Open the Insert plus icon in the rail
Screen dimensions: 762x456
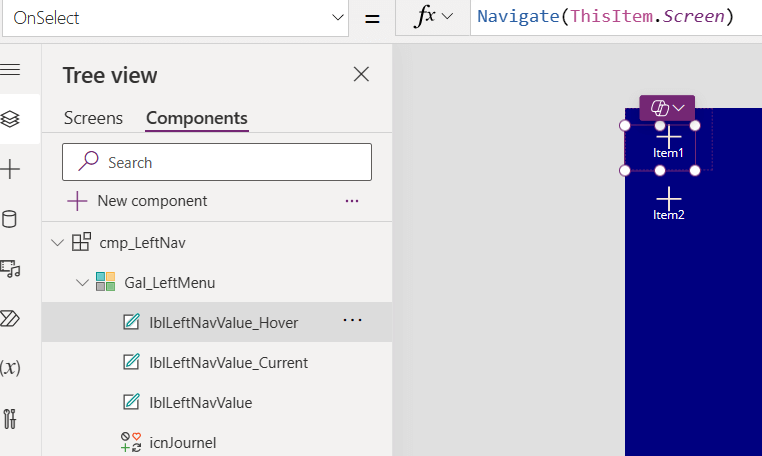pos(10,169)
